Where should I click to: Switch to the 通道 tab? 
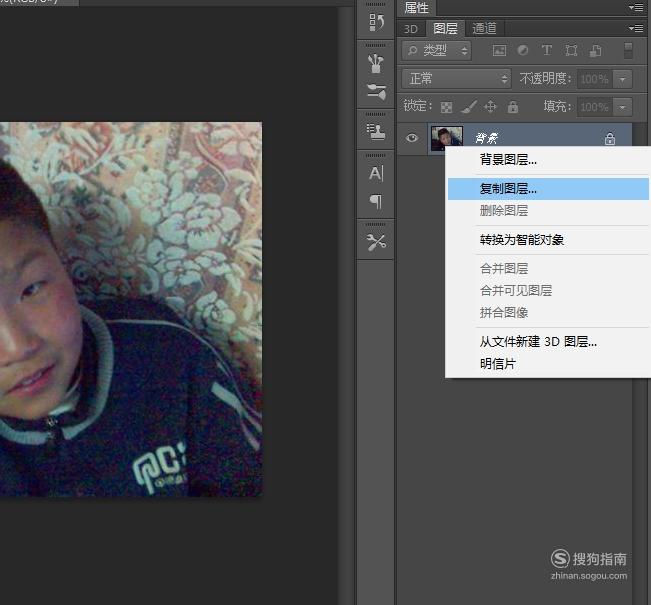click(485, 28)
